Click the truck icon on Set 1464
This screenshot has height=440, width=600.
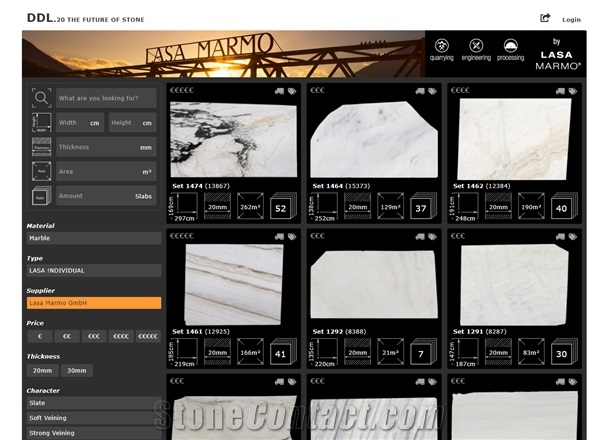point(420,91)
